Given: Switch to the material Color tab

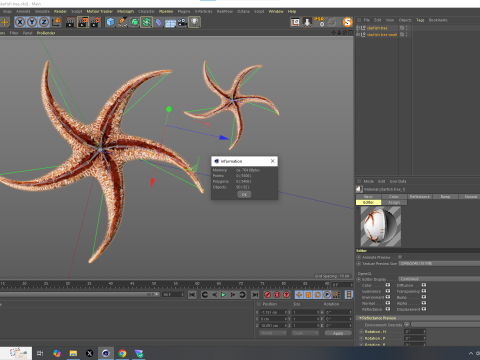Looking at the screenshot, I should pos(394,197).
